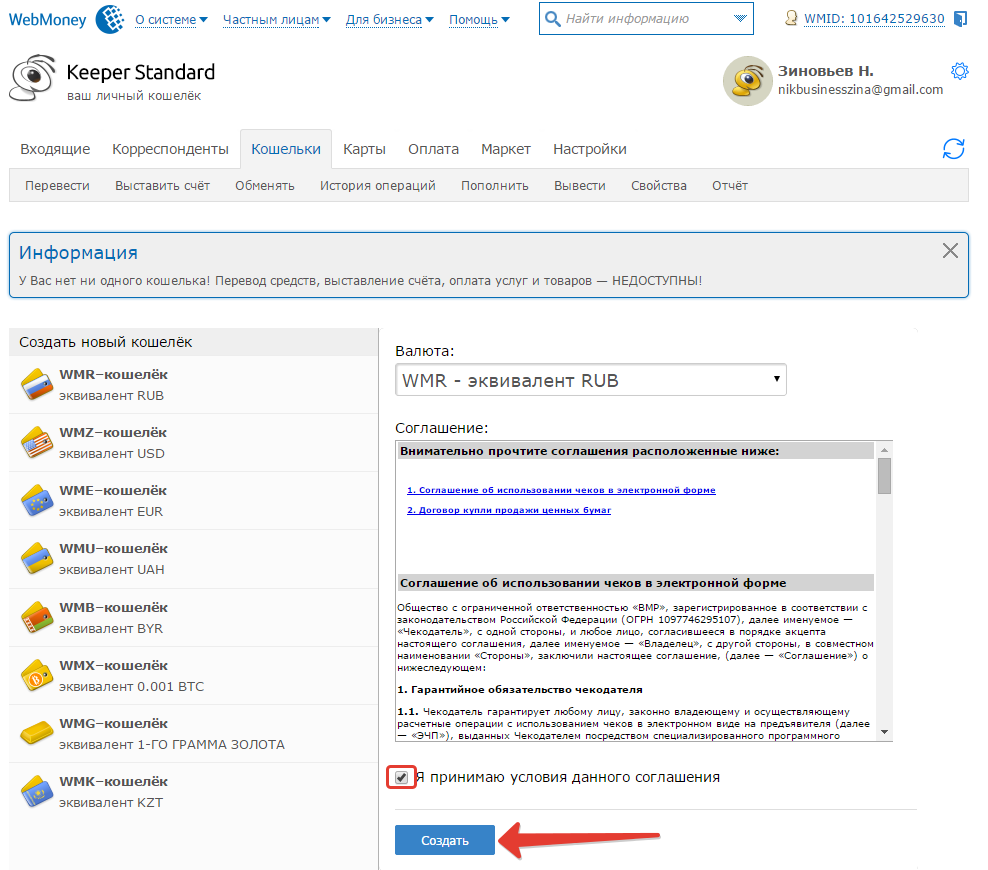Select WME-кошелёк эквивалент EUR

click(x=193, y=501)
